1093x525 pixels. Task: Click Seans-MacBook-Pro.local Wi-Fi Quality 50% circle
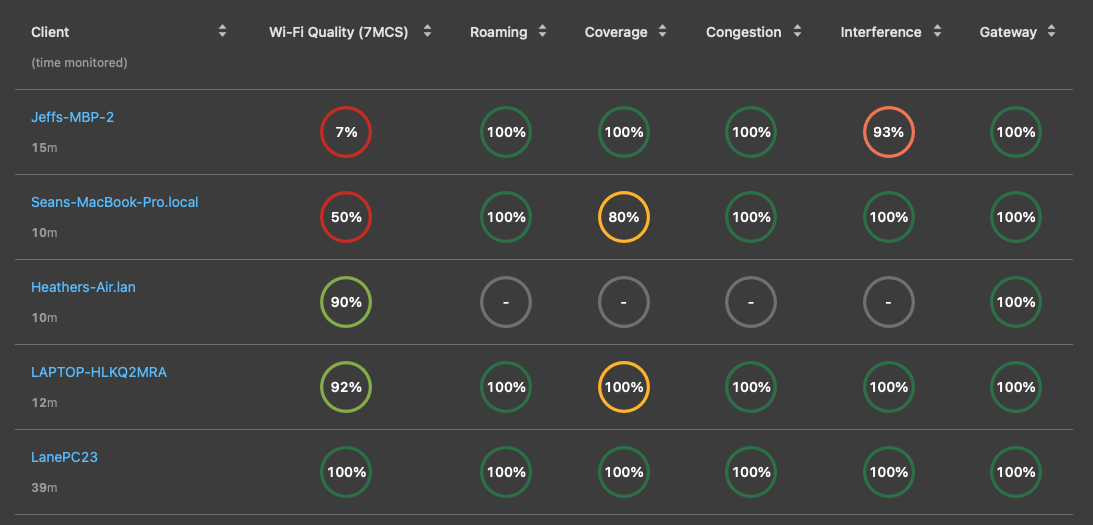coord(346,217)
